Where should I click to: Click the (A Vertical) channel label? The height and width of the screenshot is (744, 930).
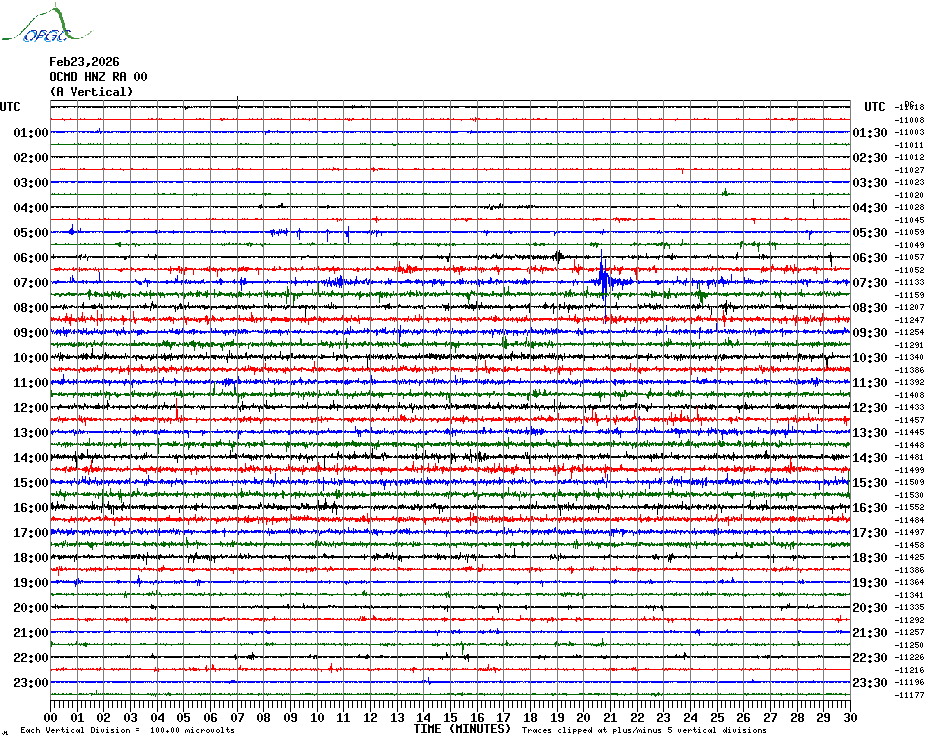point(91,92)
